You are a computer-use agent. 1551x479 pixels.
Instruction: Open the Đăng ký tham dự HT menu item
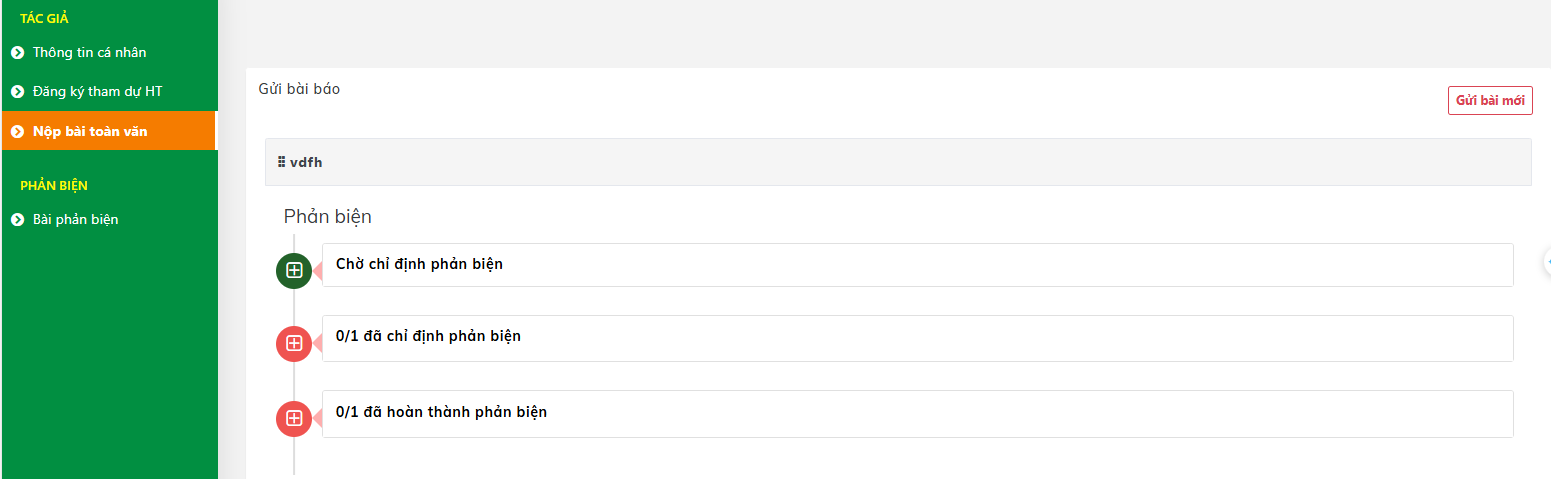pos(97,92)
